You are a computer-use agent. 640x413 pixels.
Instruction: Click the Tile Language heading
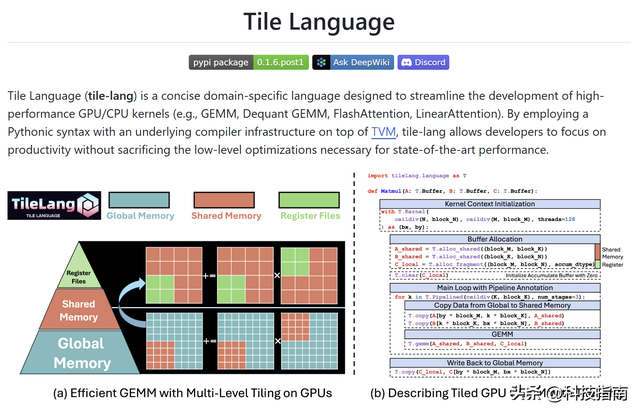319,22
